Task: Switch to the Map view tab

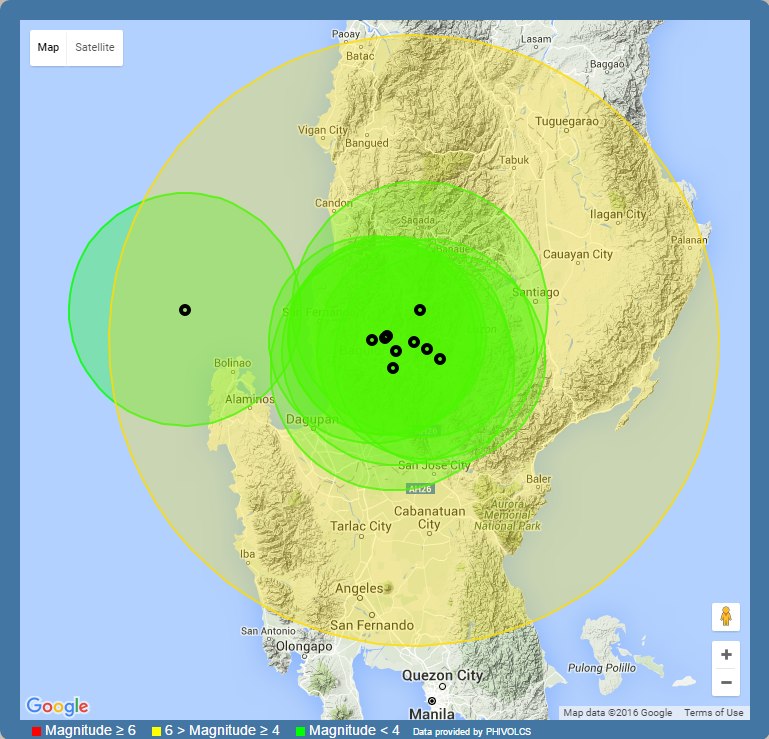Action: pos(48,48)
